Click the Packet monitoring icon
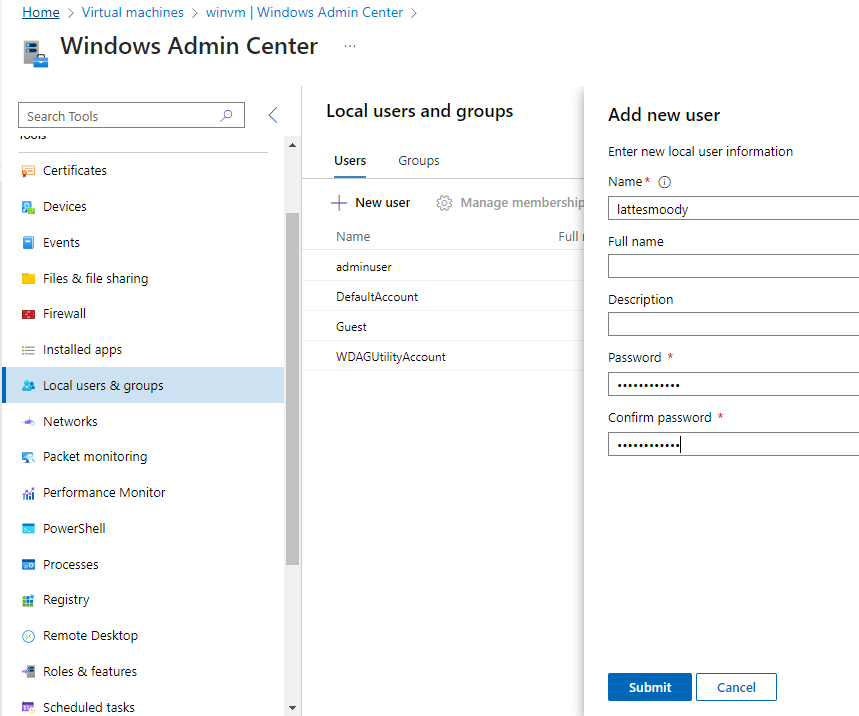Screen dimensions: 859x716 click(28, 457)
